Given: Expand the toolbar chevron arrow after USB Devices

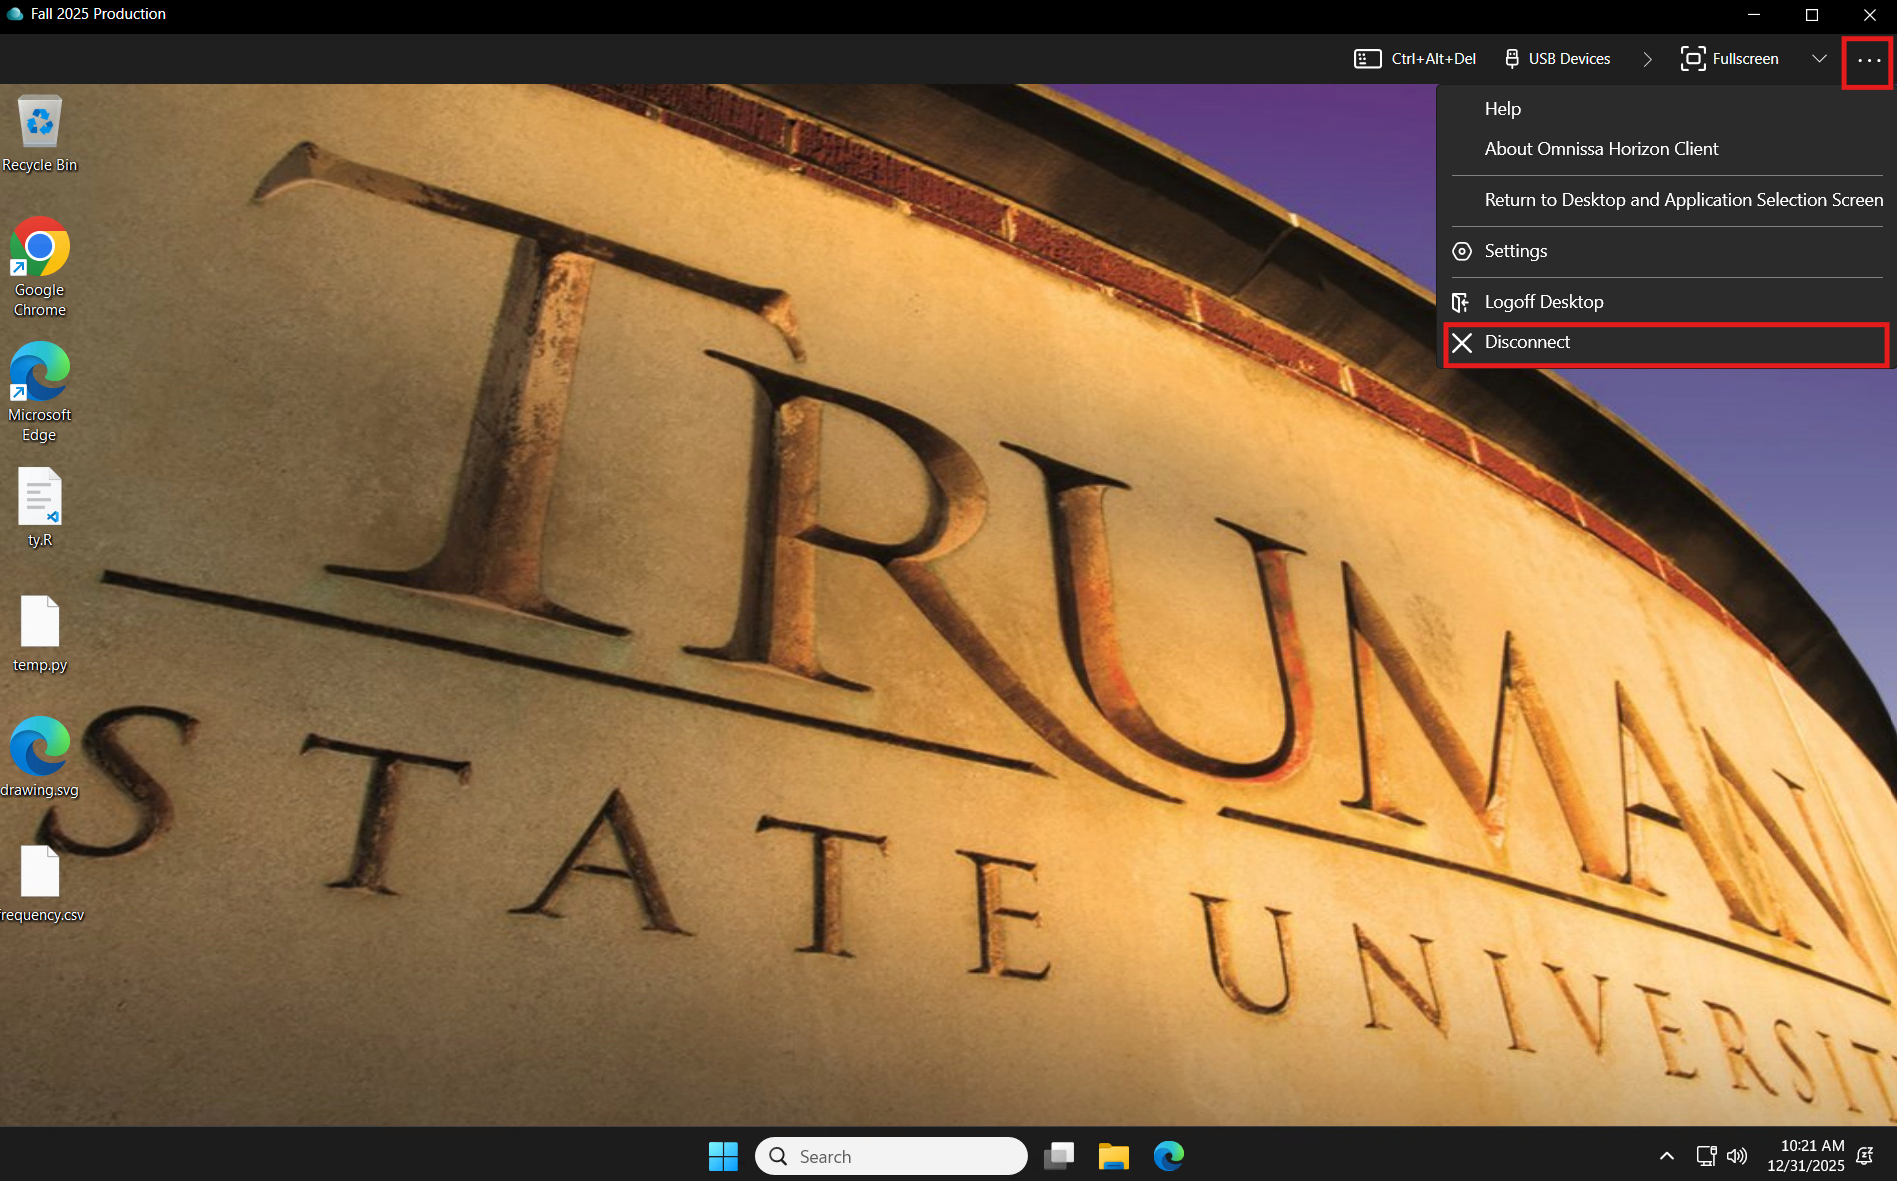Looking at the screenshot, I should 1647,59.
